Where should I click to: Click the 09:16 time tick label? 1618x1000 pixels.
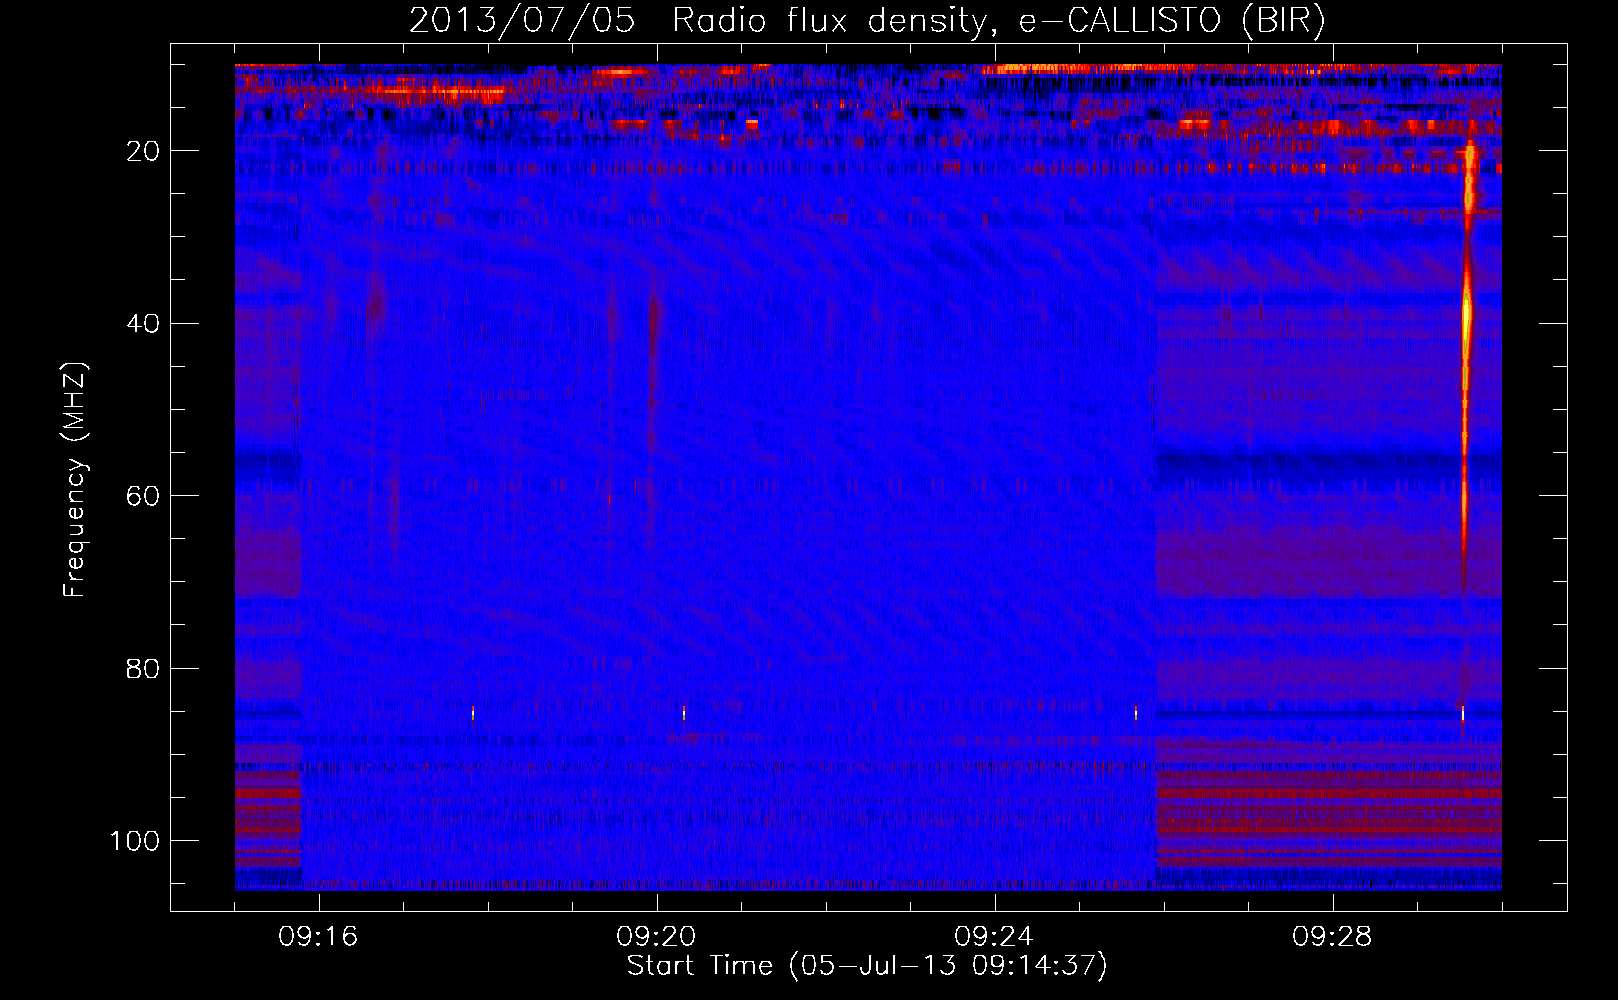point(318,937)
